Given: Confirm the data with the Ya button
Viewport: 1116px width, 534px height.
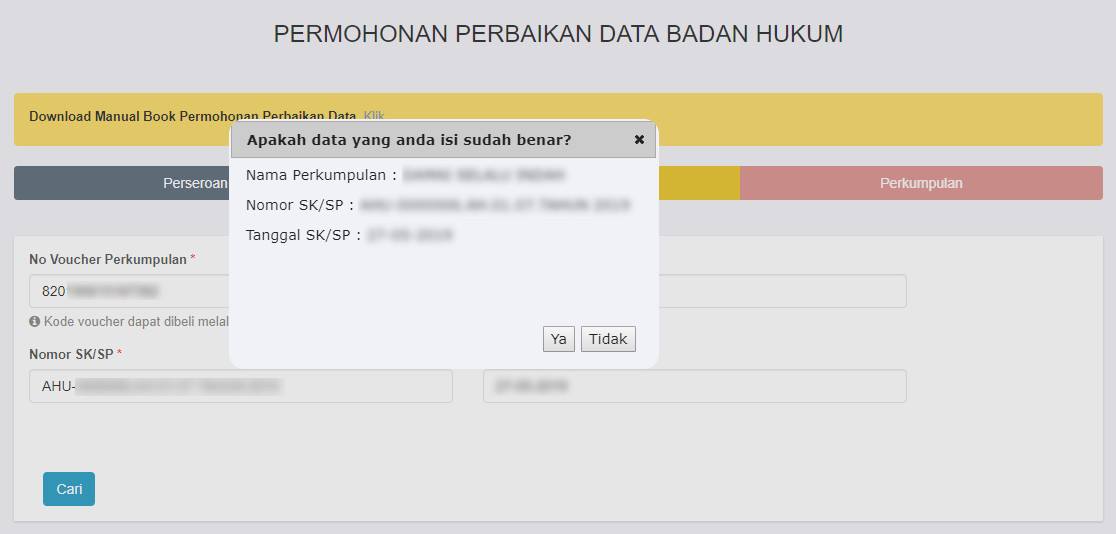Looking at the screenshot, I should tap(558, 339).
